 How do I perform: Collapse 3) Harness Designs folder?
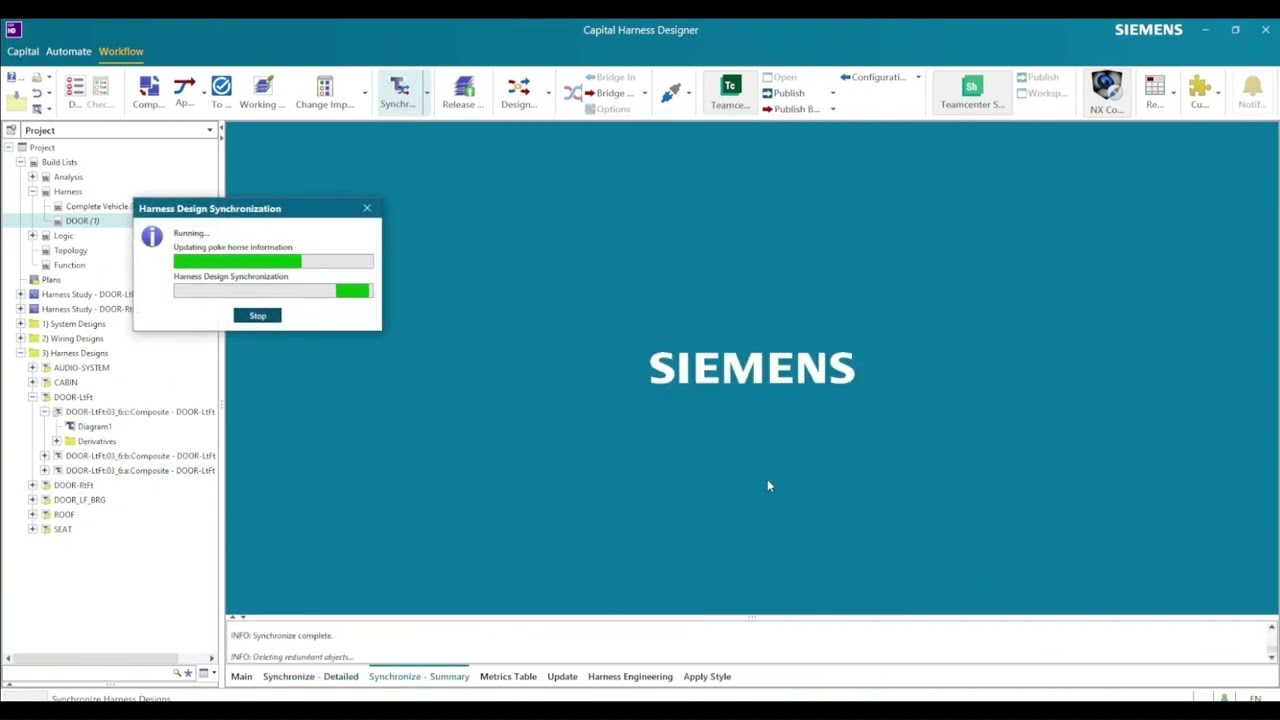click(20, 353)
